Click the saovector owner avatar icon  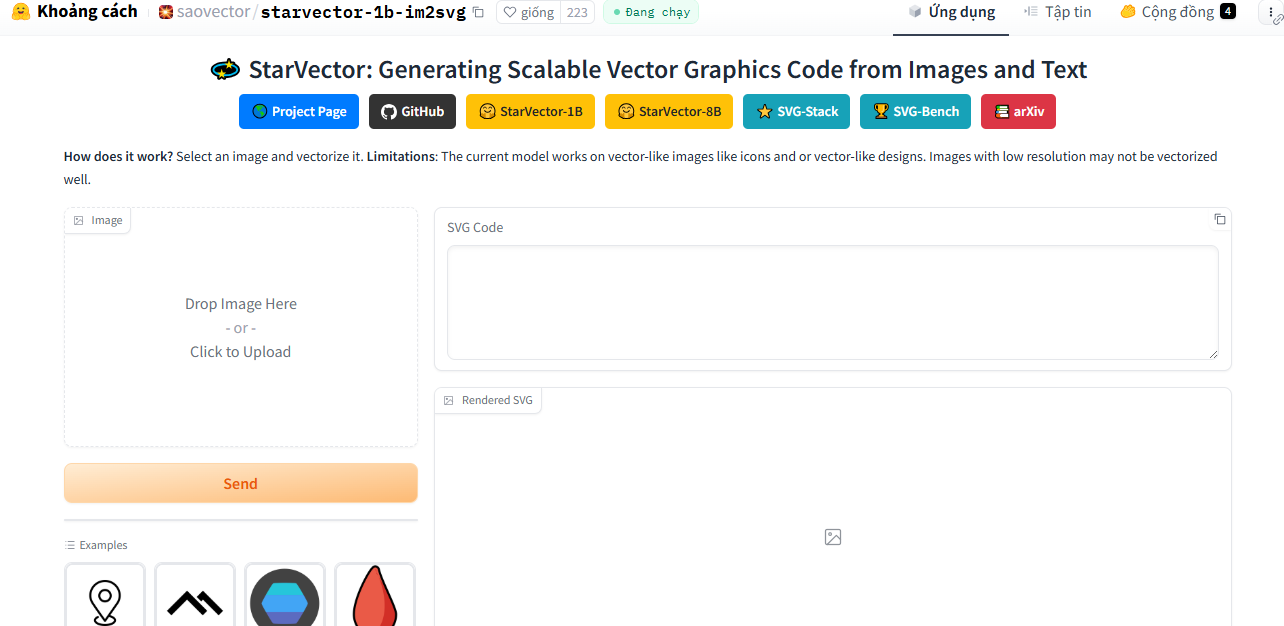click(166, 13)
